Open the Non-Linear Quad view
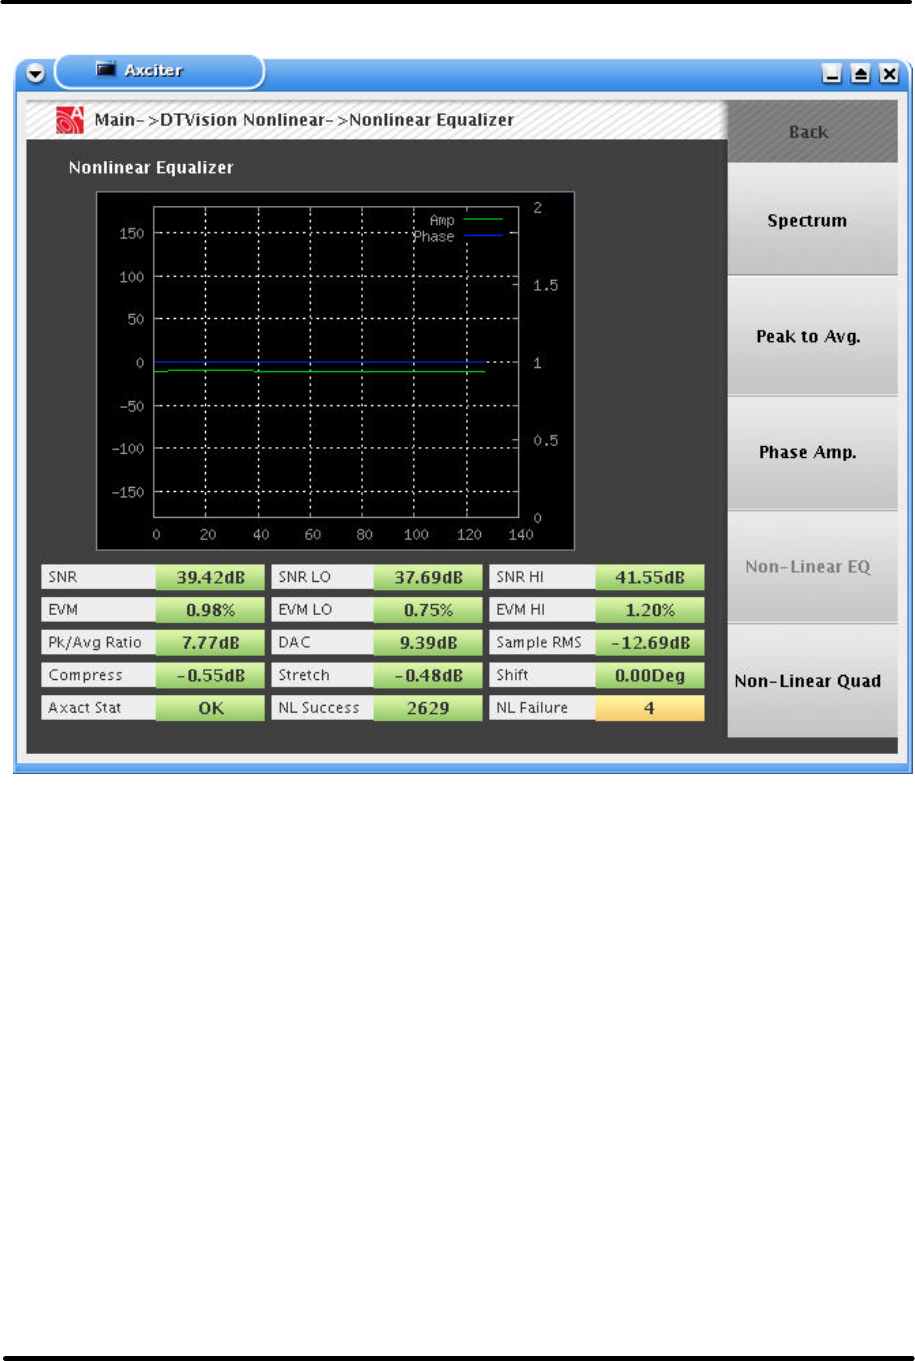915x1361 pixels. point(812,681)
